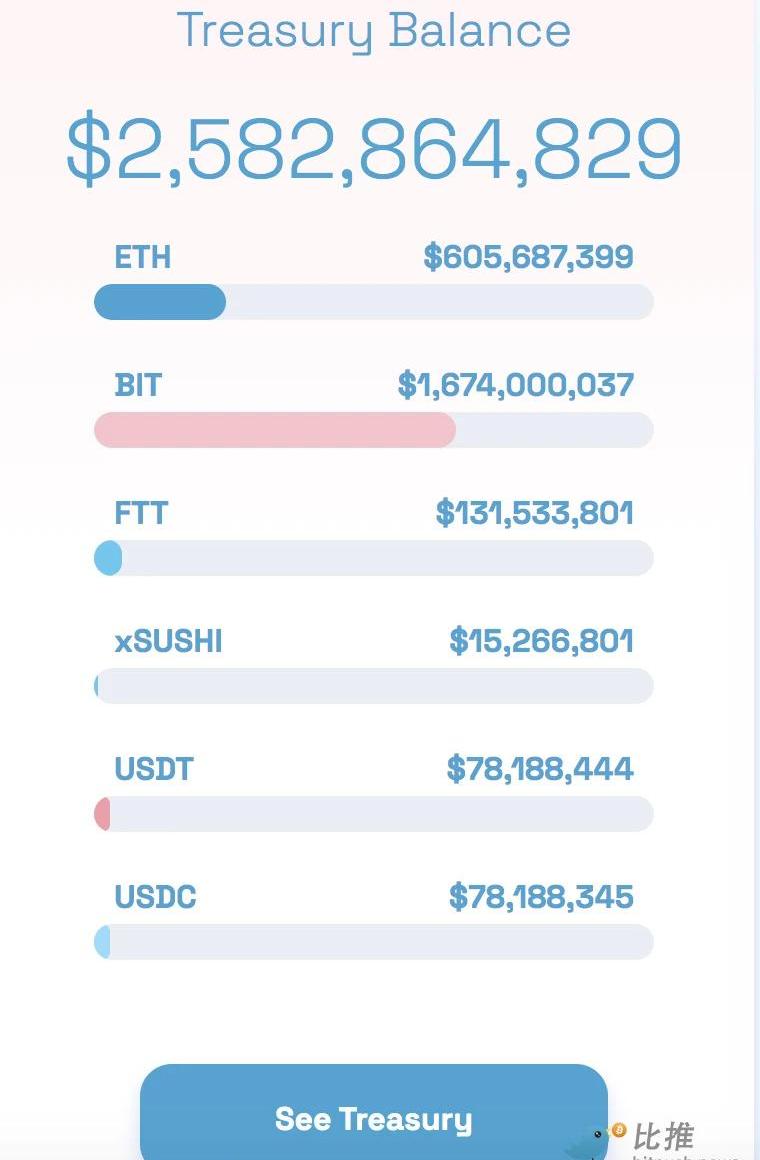Select the BIT amount $1,674,000,037

click(515, 385)
